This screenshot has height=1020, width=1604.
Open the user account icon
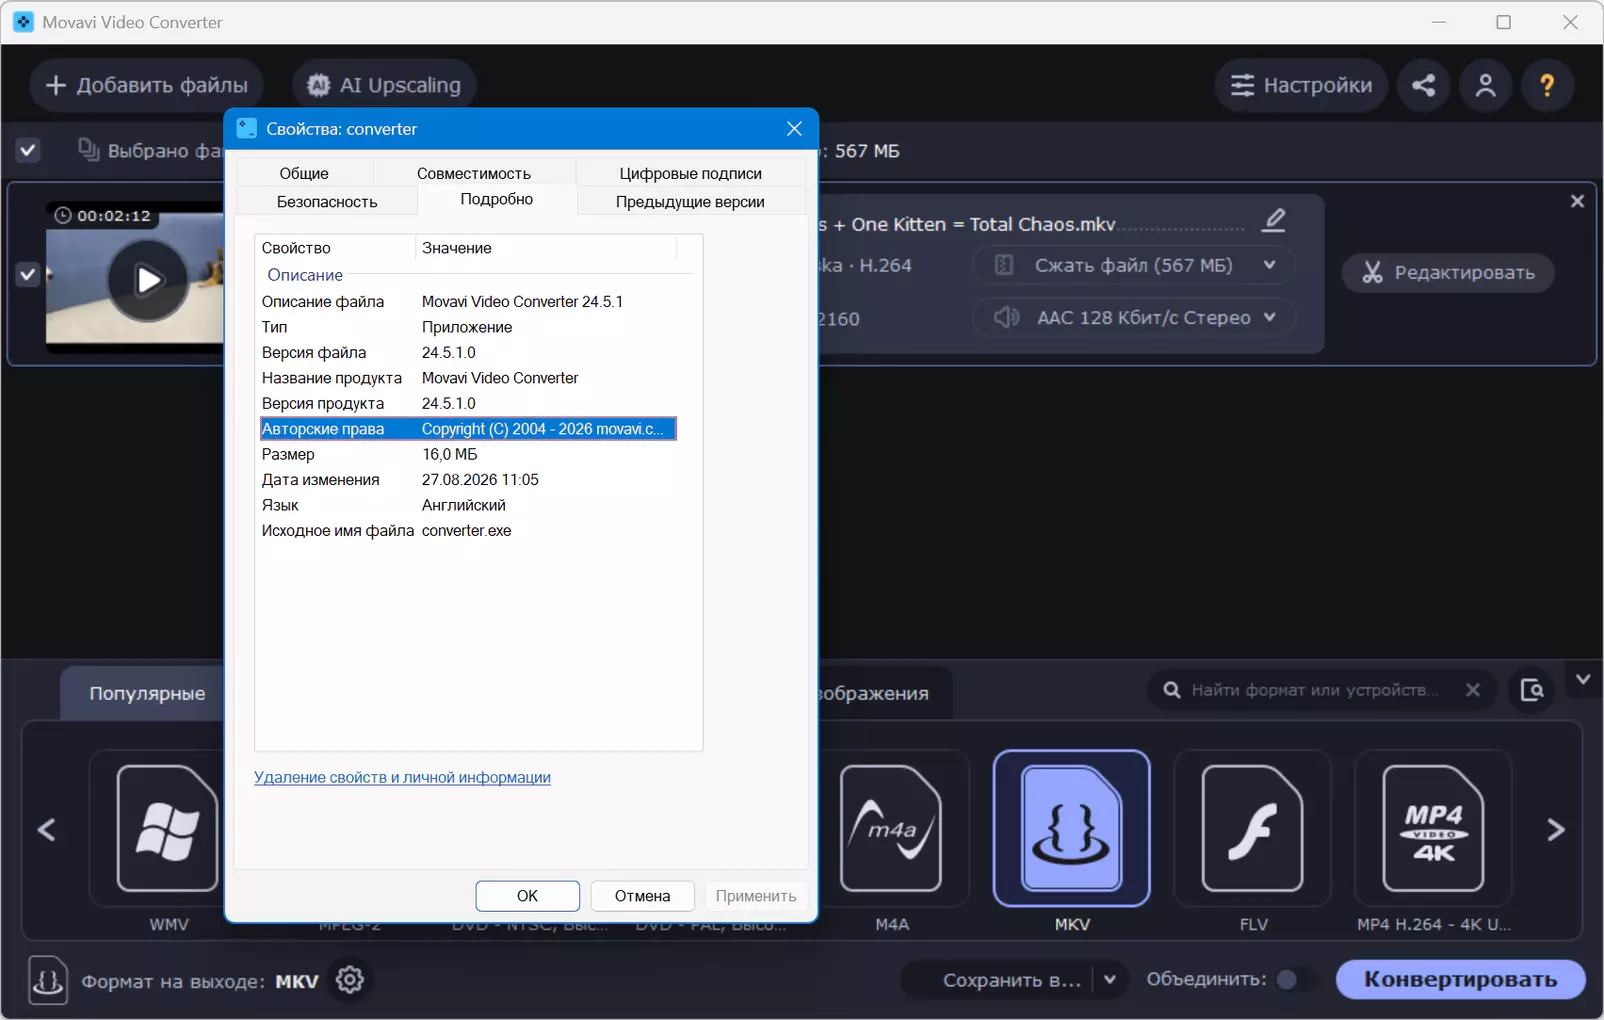click(x=1485, y=85)
